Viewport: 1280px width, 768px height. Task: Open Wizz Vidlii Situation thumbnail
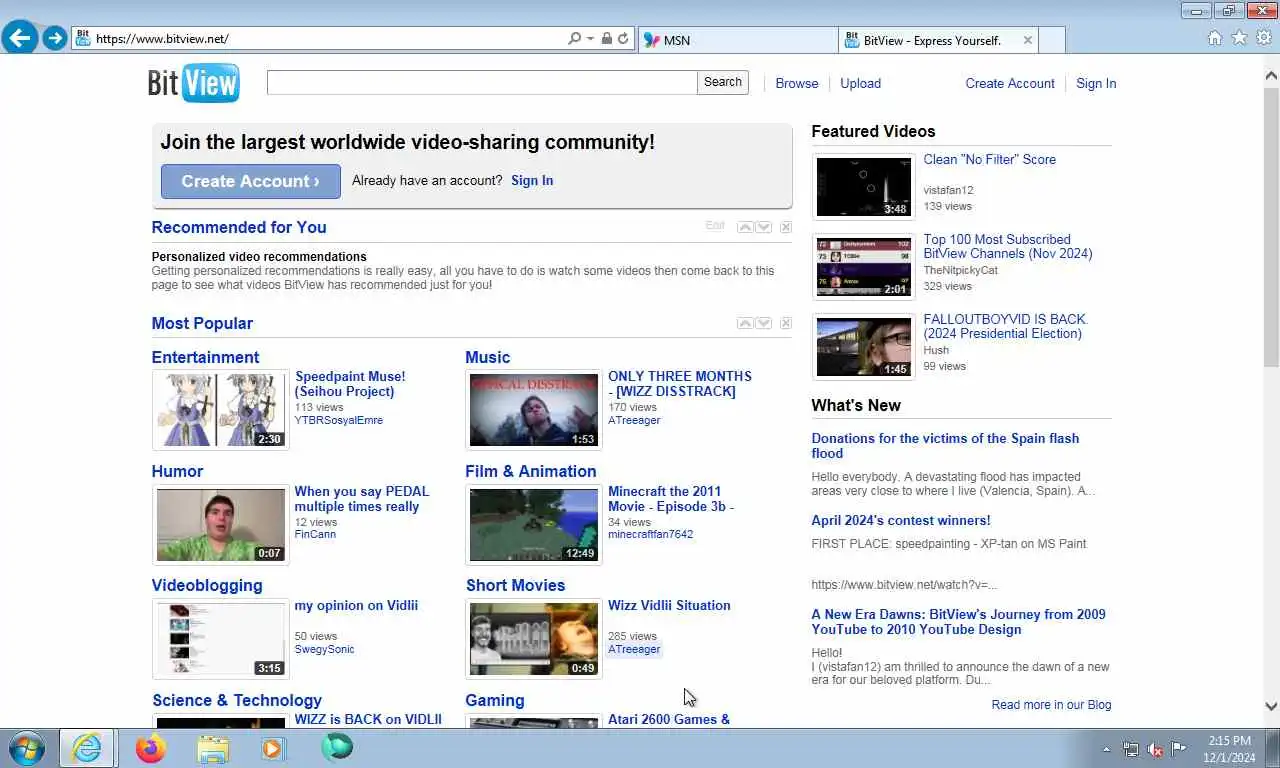(534, 639)
